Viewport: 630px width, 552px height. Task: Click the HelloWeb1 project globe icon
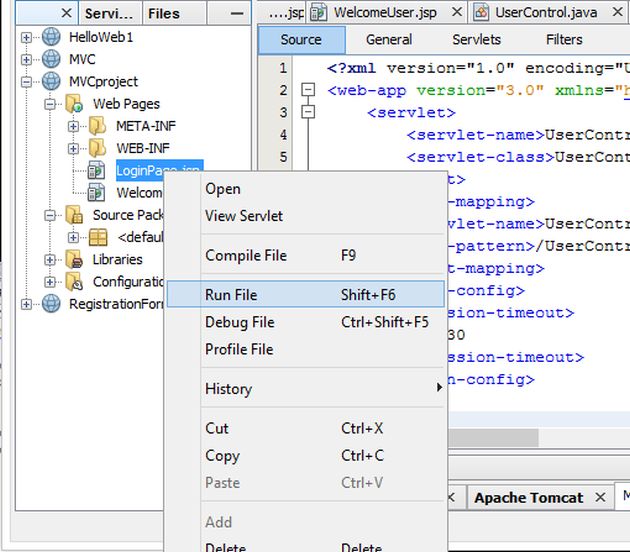point(51,37)
